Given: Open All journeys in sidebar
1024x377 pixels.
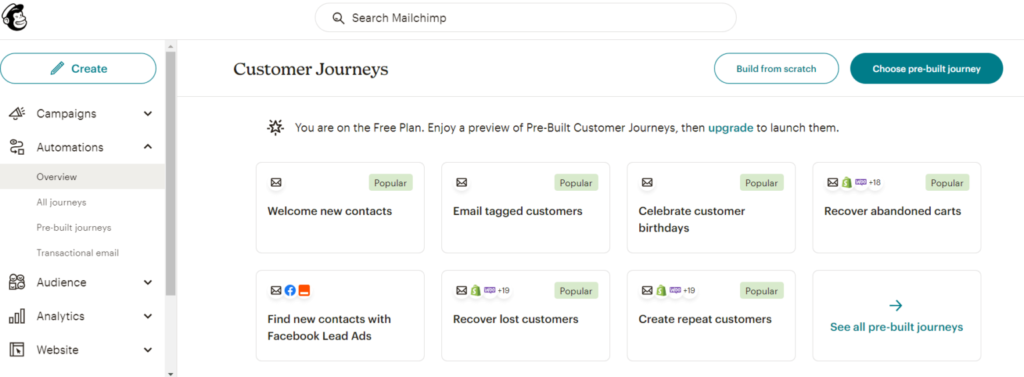Looking at the screenshot, I should tap(61, 203).
